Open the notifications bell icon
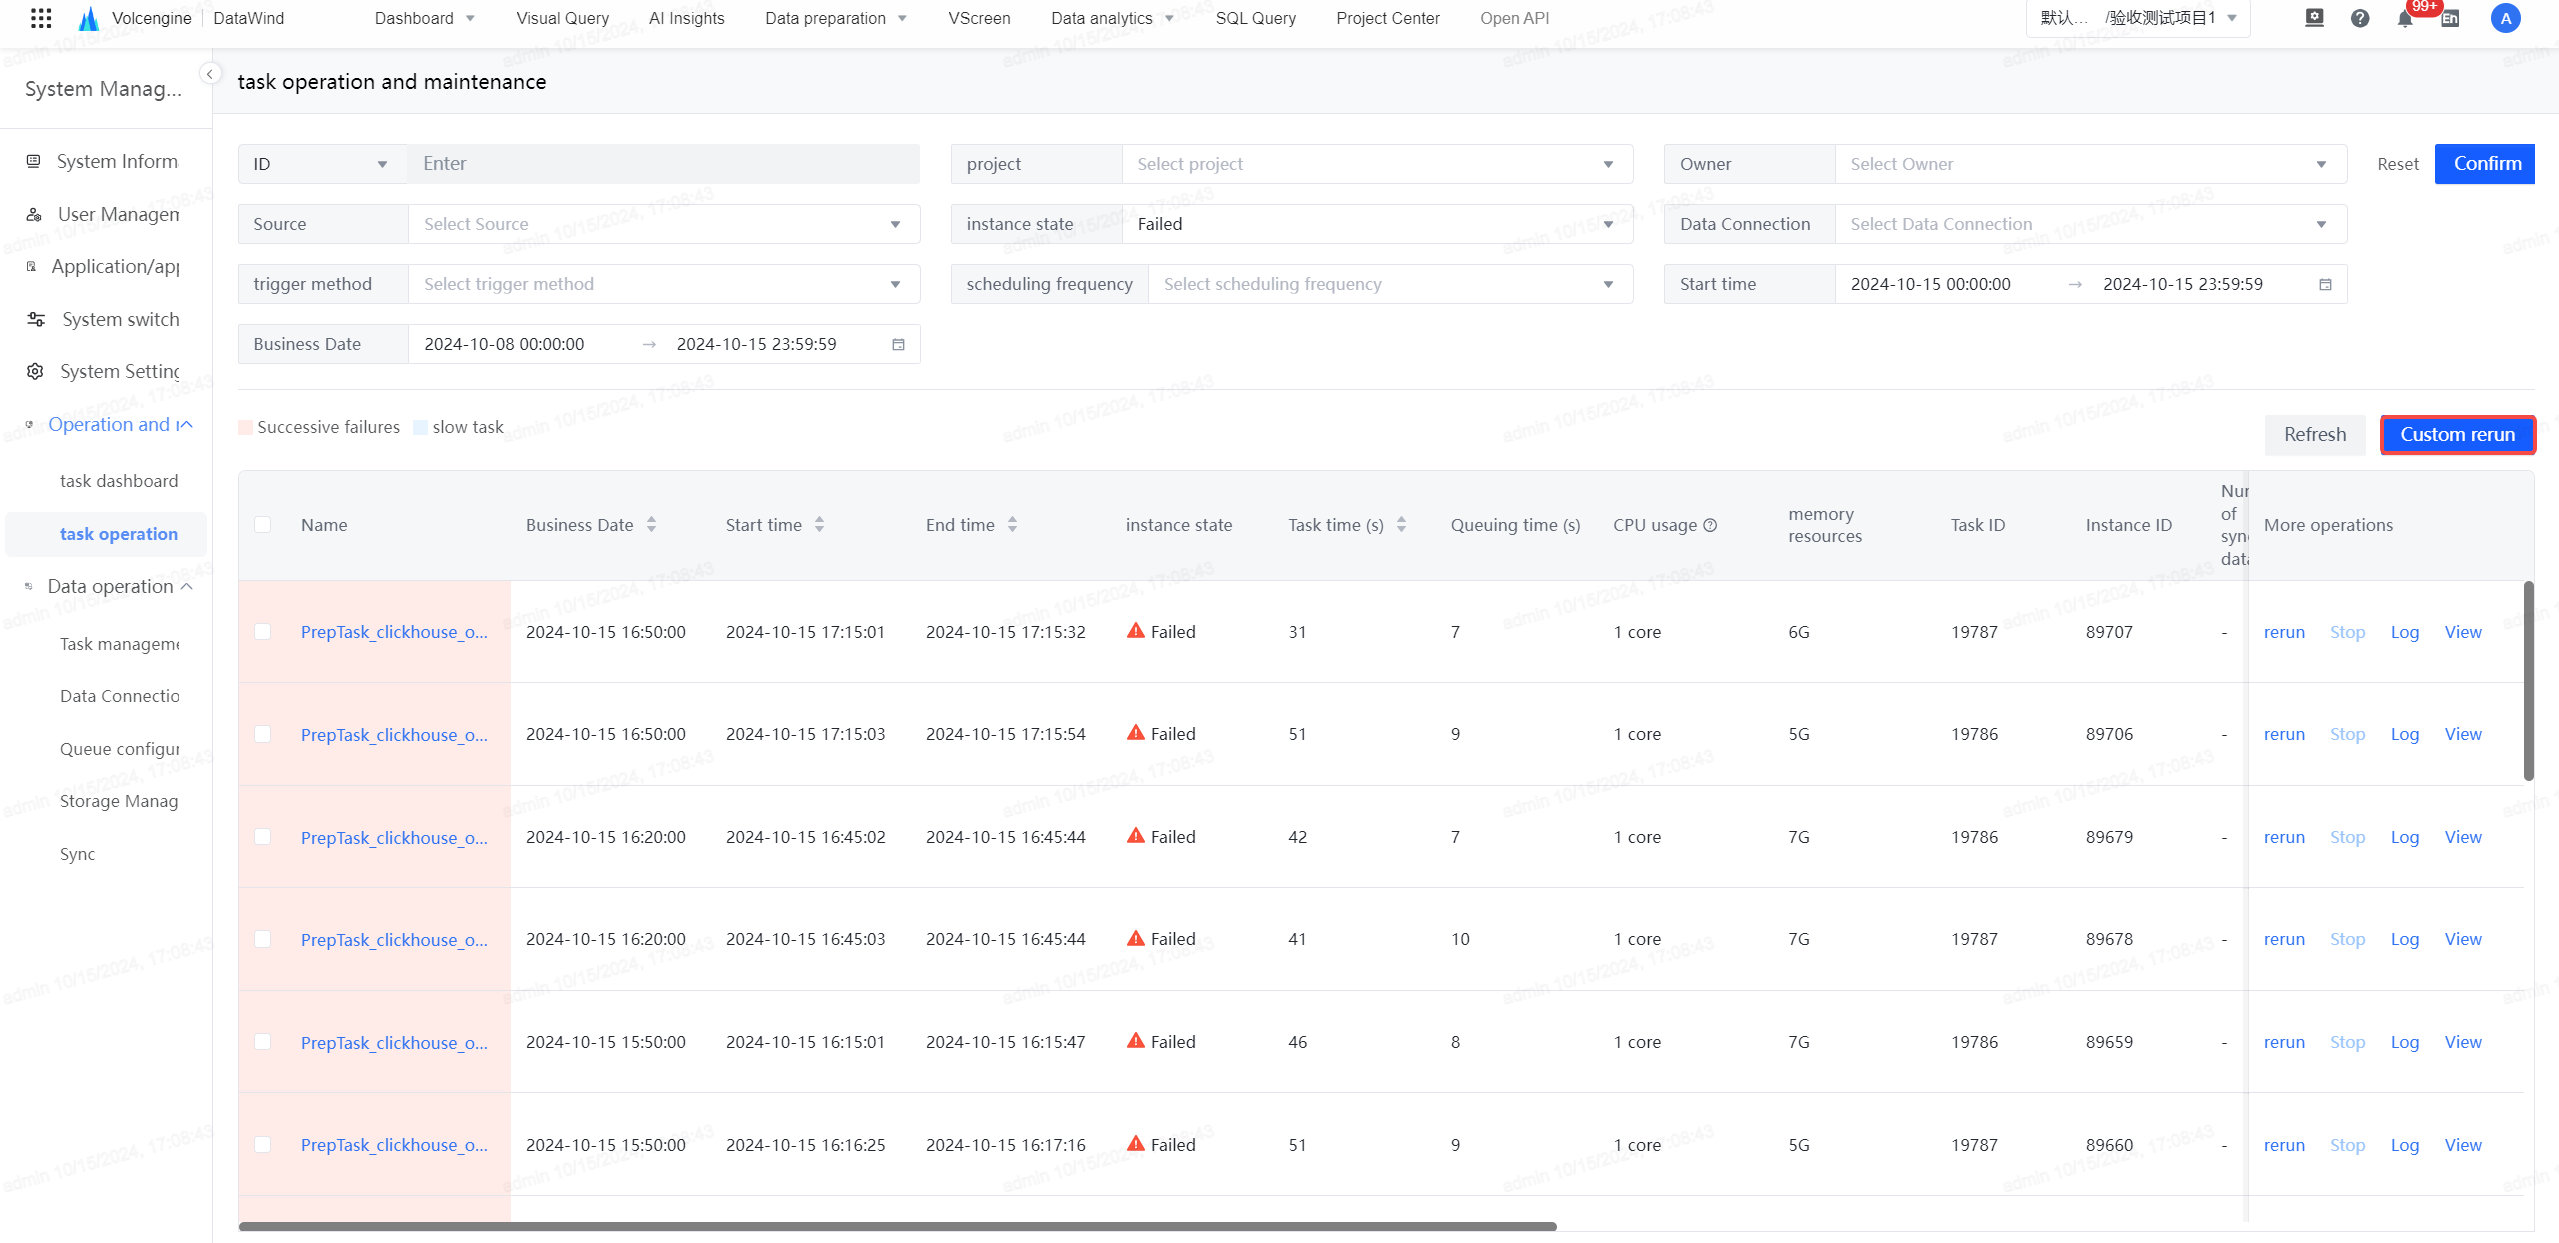 click(2405, 18)
